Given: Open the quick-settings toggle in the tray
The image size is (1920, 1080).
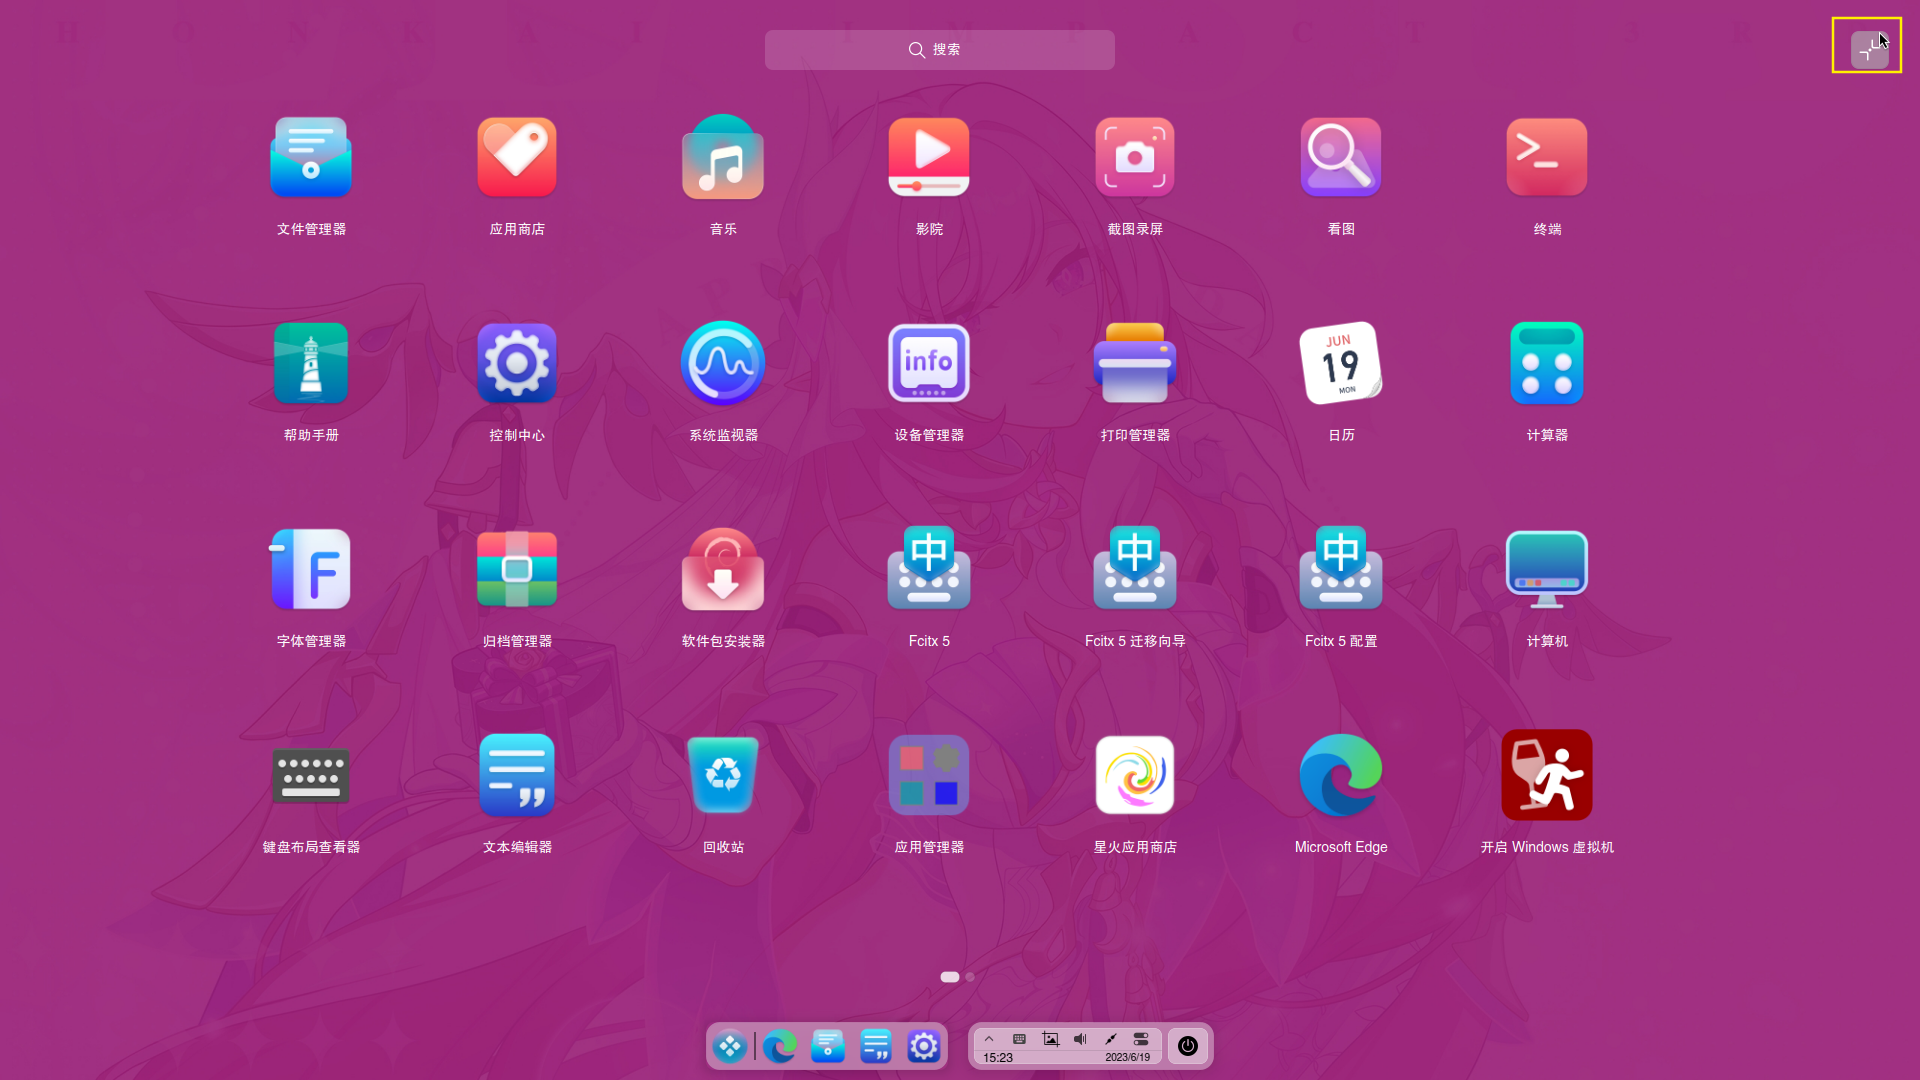Looking at the screenshot, I should click(x=1140, y=1039).
